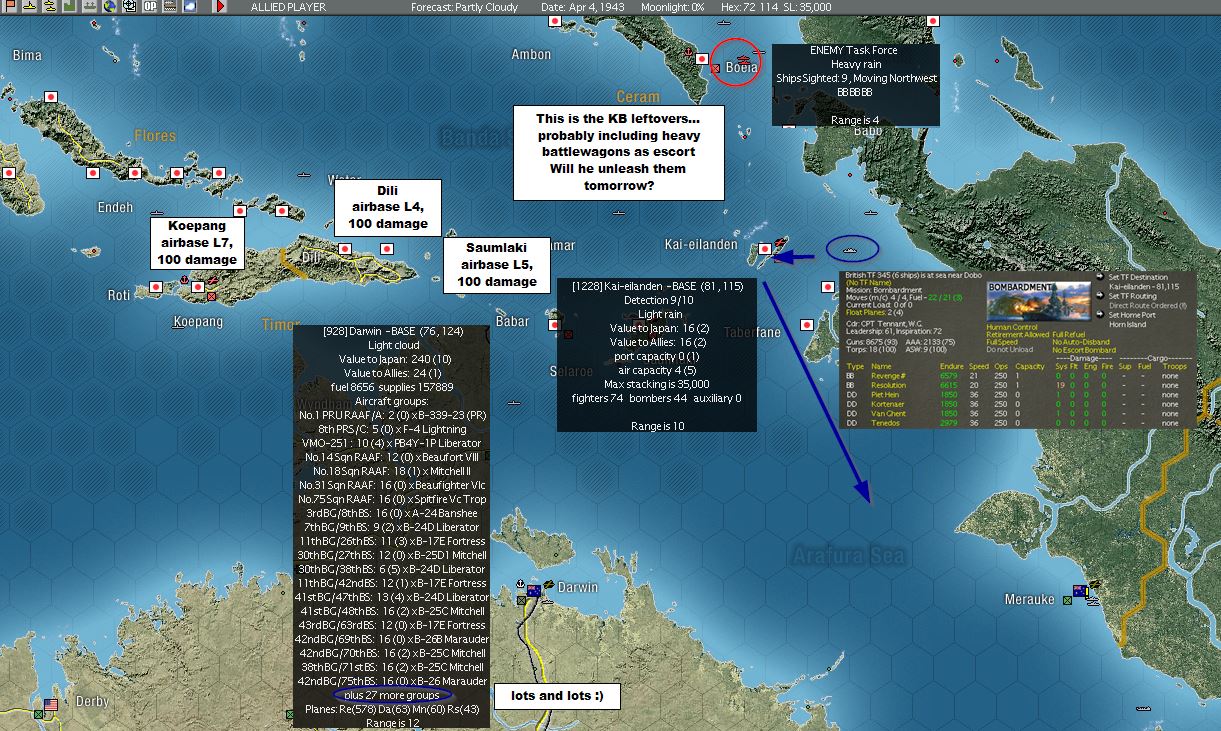Click Mission: Bombardment to change mission
The width and height of the screenshot is (1221, 731).
pos(884,290)
